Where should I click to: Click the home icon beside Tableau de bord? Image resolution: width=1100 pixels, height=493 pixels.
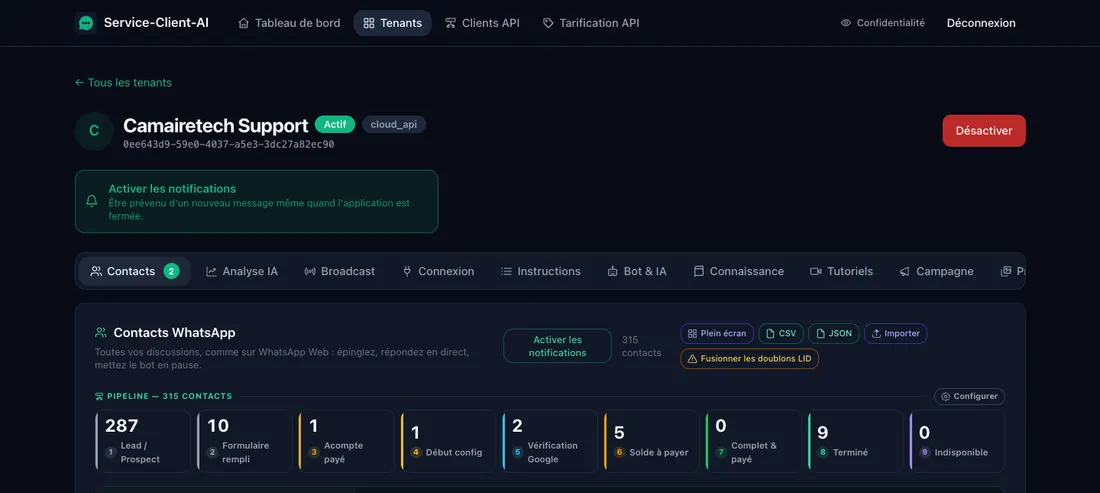pos(243,23)
